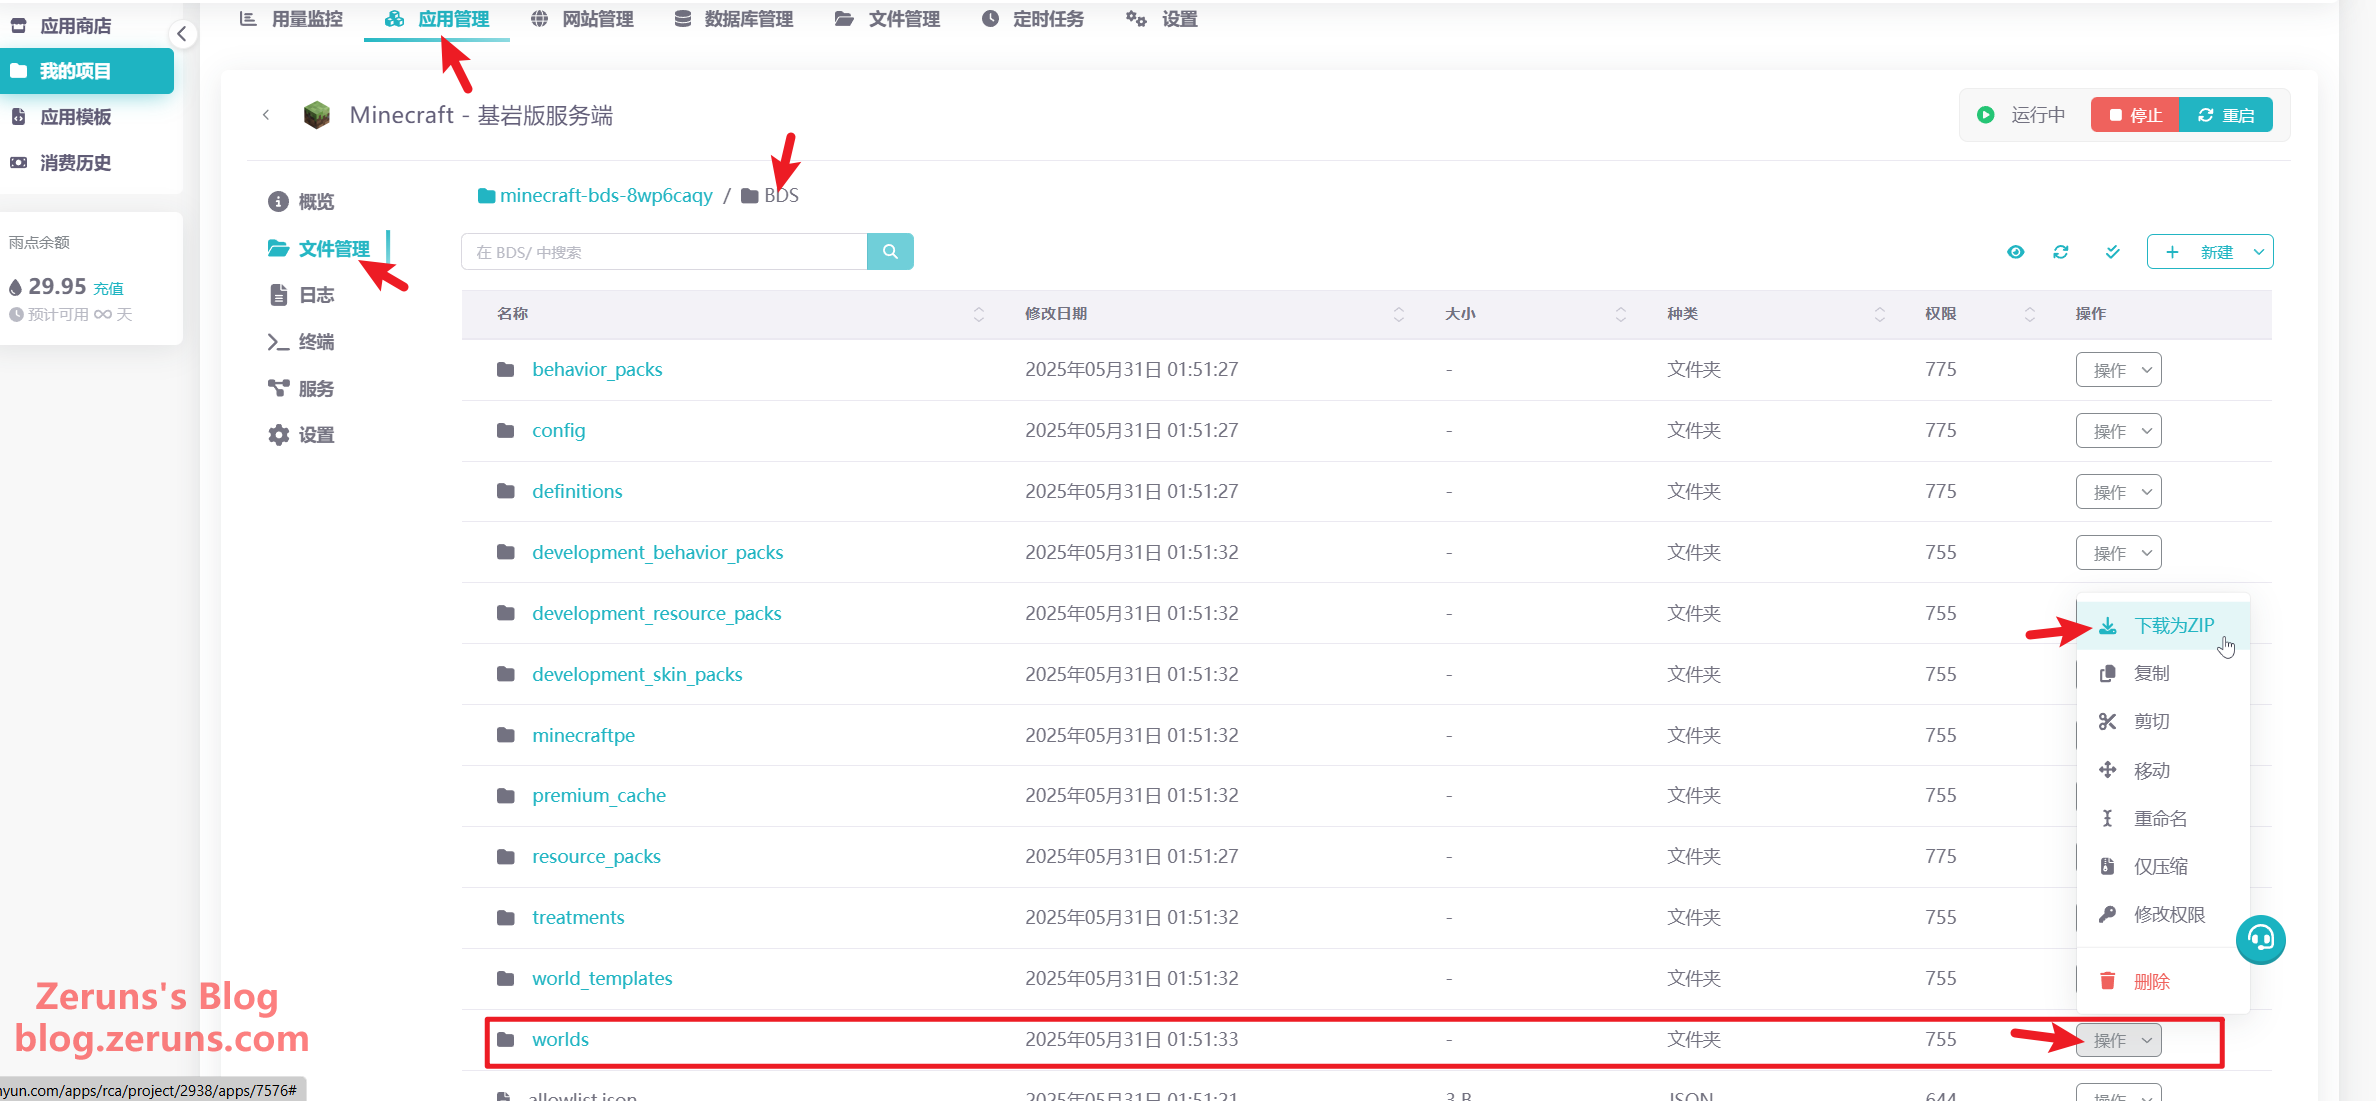Expand the New (新建) dropdown
Viewport: 2376px width, 1101px height.
coord(2258,252)
